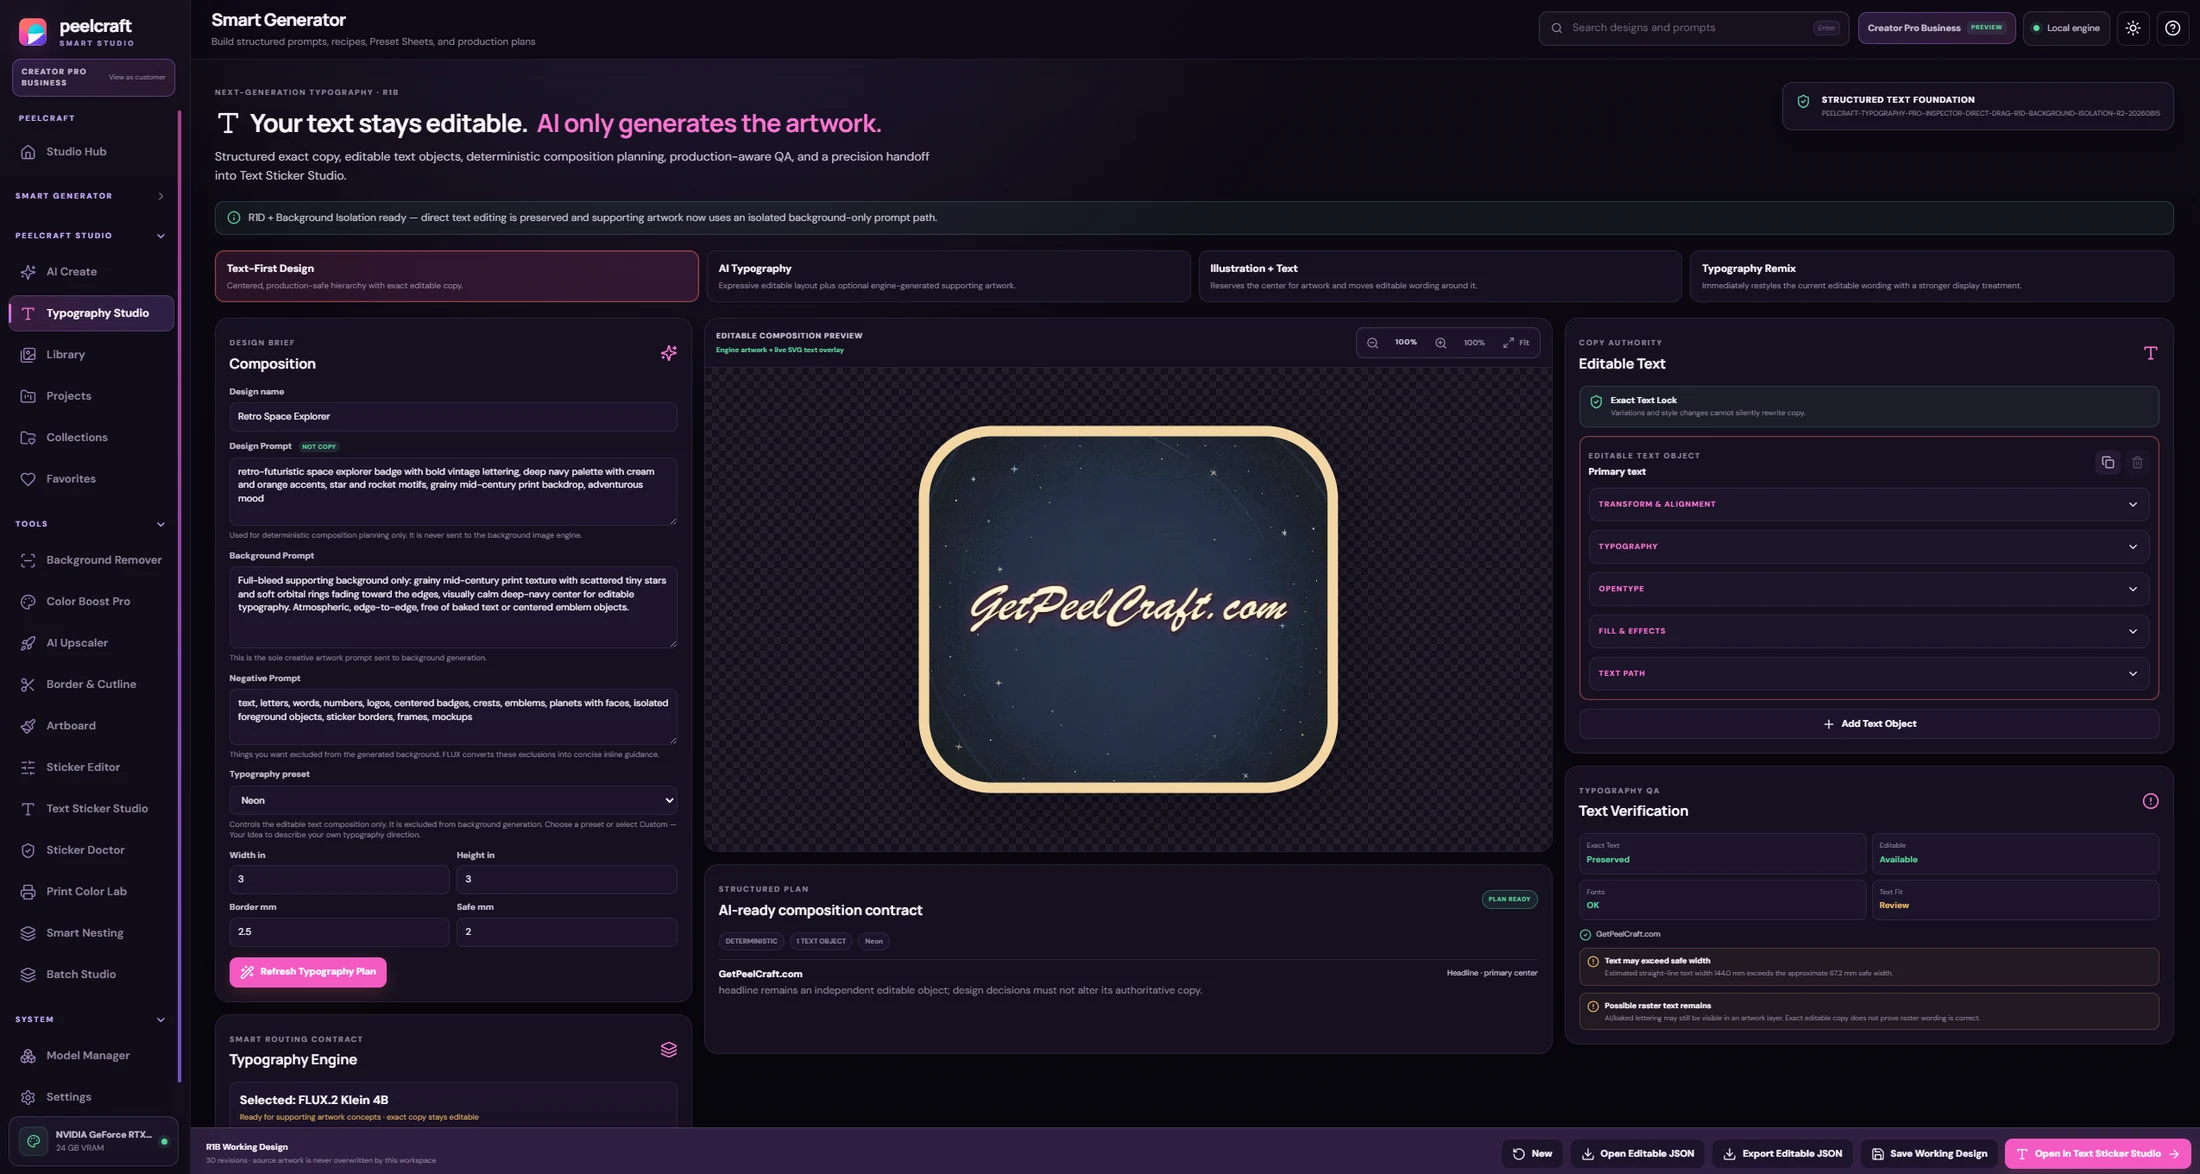Select Typography Studio in sidebar
The height and width of the screenshot is (1174, 2200).
[x=91, y=313]
